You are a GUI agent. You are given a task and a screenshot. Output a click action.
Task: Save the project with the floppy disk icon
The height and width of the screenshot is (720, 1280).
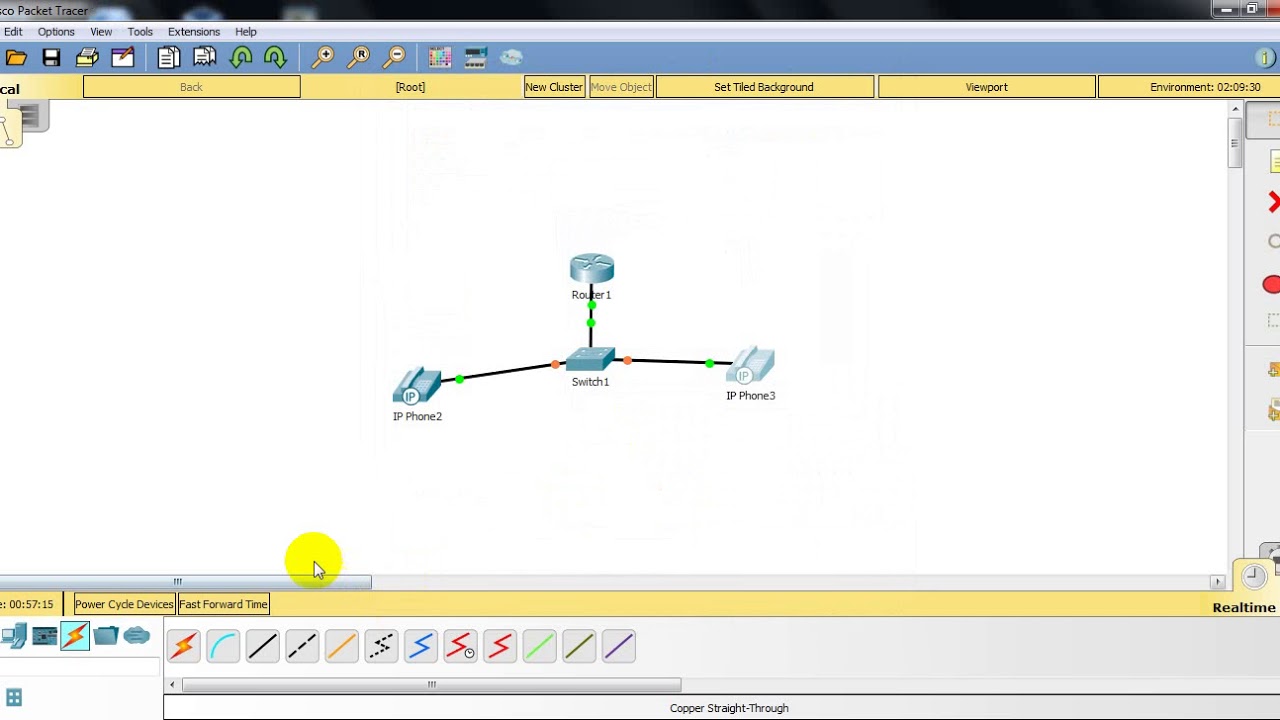(51, 57)
